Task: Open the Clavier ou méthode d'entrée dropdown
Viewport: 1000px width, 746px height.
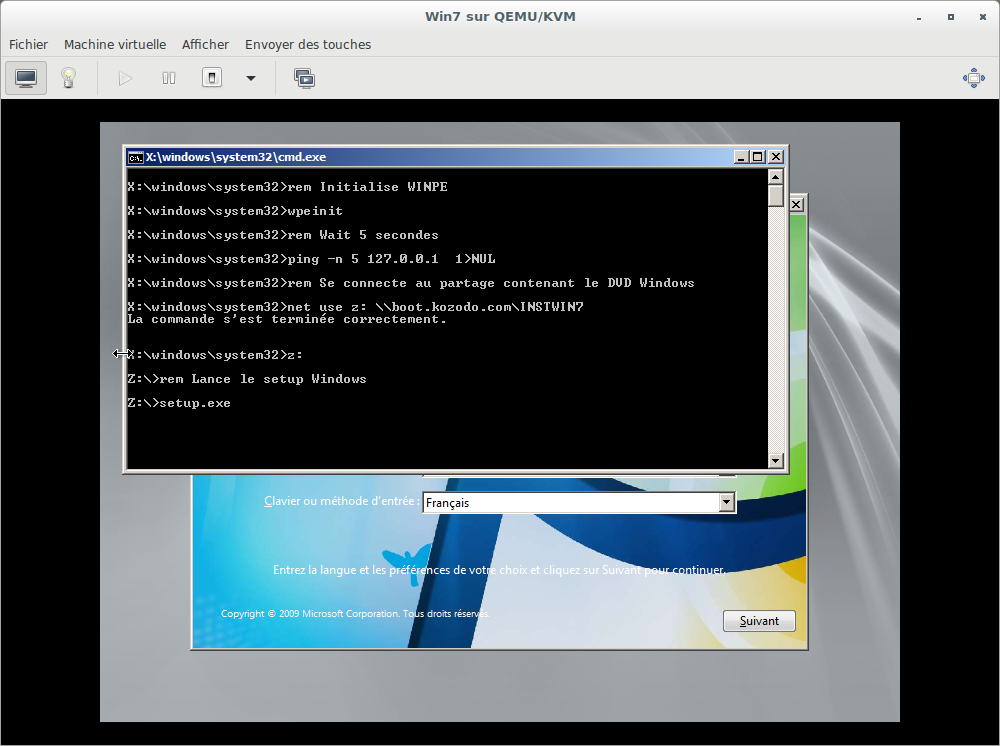Action: point(726,502)
